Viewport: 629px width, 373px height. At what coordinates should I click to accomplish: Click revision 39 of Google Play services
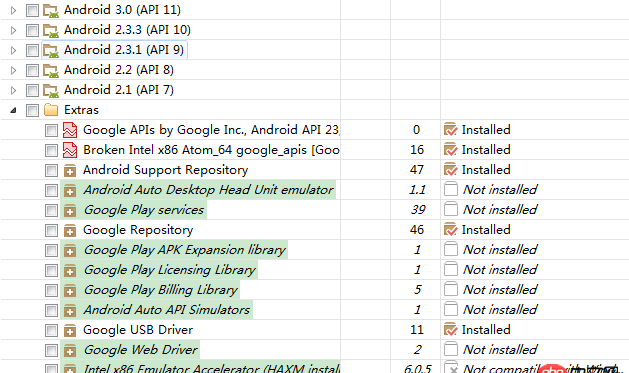[418, 210]
